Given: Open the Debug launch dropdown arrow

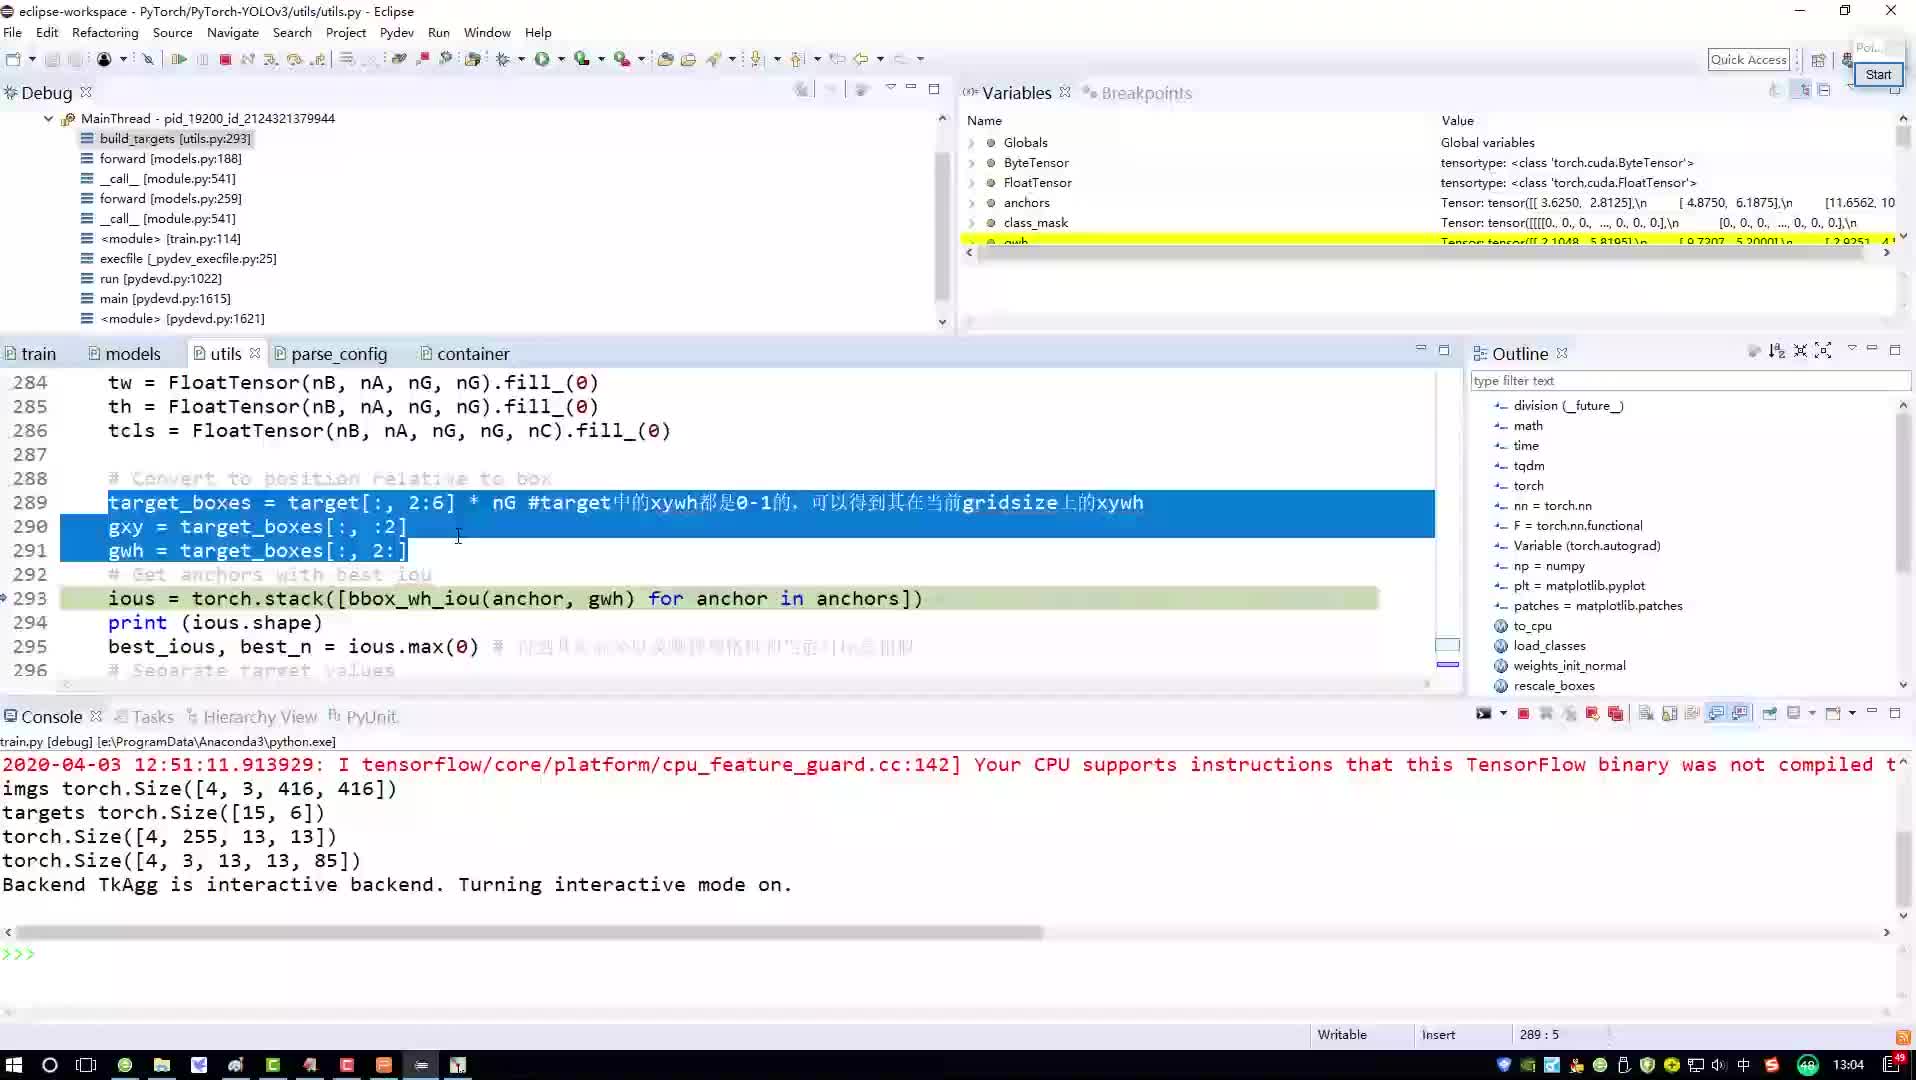Looking at the screenshot, I should point(520,59).
